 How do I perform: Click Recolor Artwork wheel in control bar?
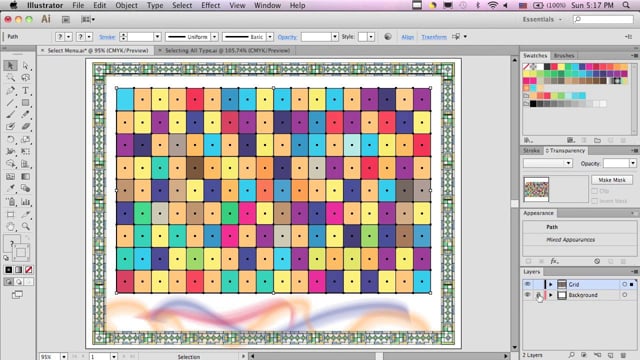coord(388,37)
